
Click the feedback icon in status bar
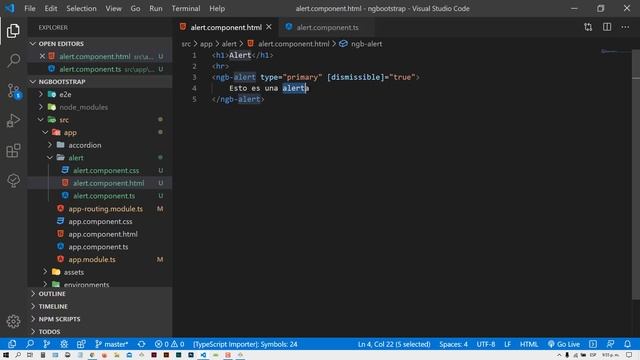pos(610,344)
